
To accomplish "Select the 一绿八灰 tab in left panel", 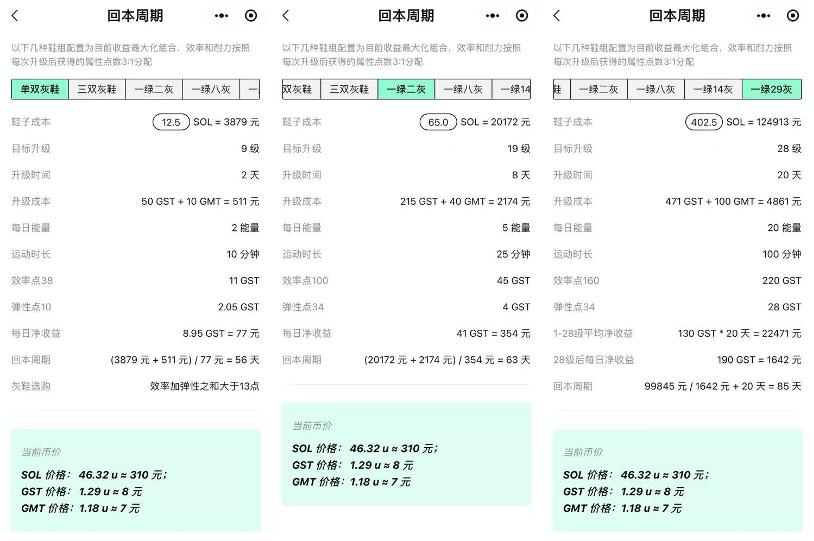I will pyautogui.click(x=211, y=89).
